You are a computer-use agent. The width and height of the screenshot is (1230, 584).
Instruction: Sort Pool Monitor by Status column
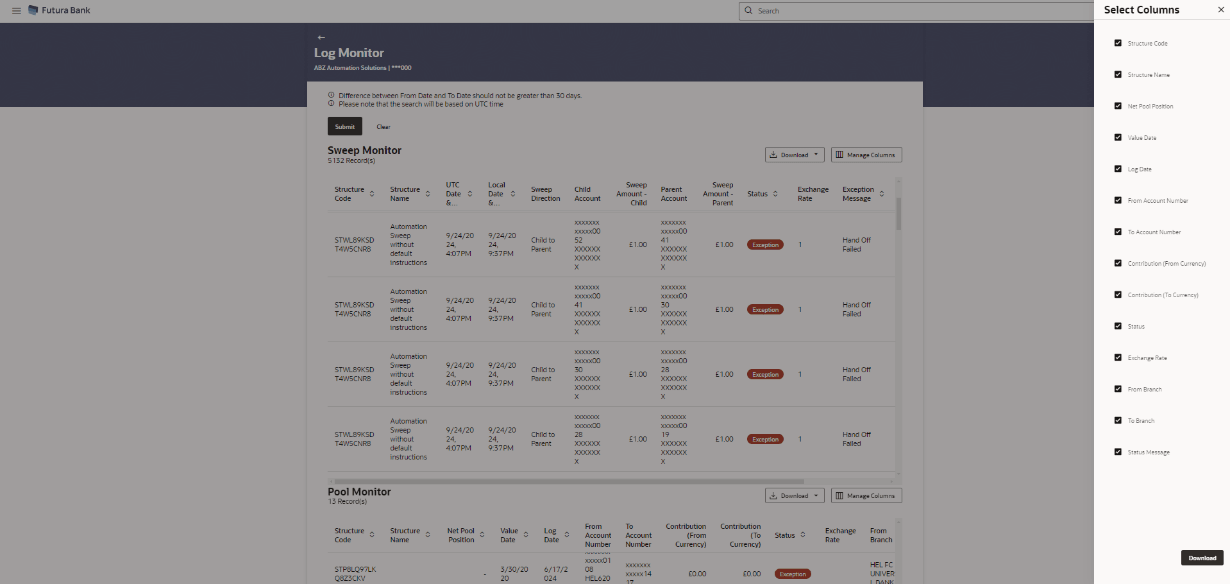[805, 535]
